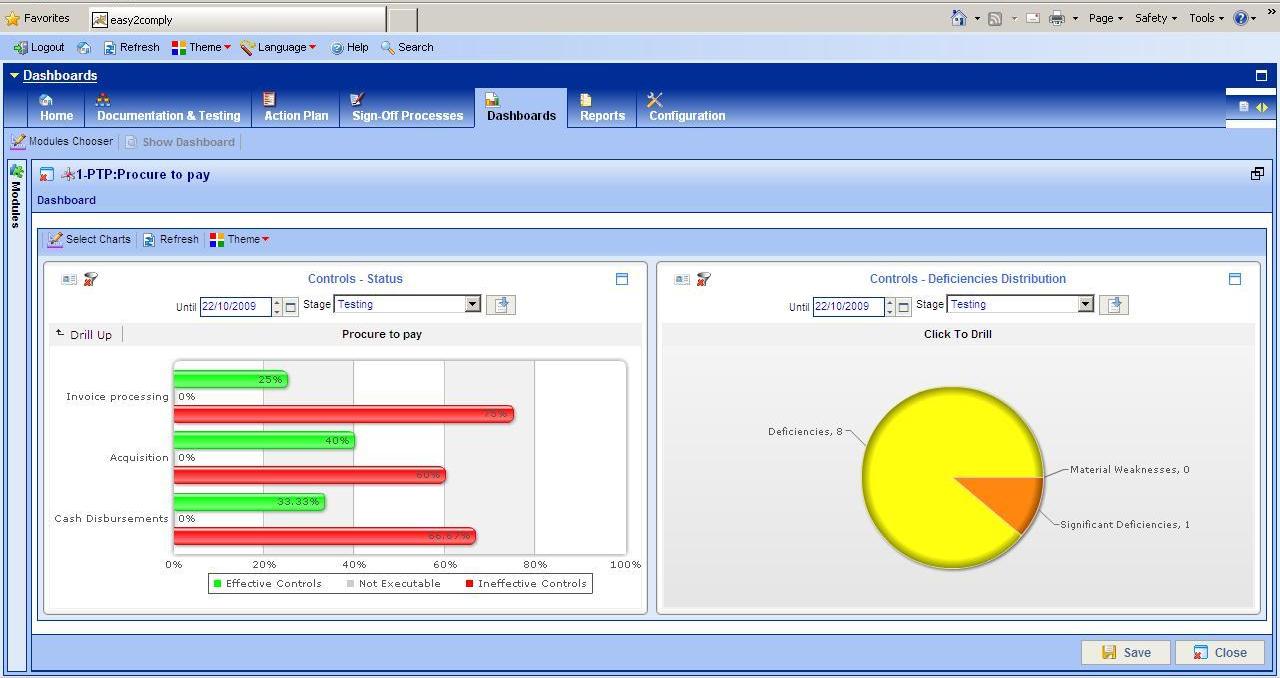This screenshot has width=1280, height=678.
Task: Maximize the Controls - Status chart
Action: coord(622,279)
